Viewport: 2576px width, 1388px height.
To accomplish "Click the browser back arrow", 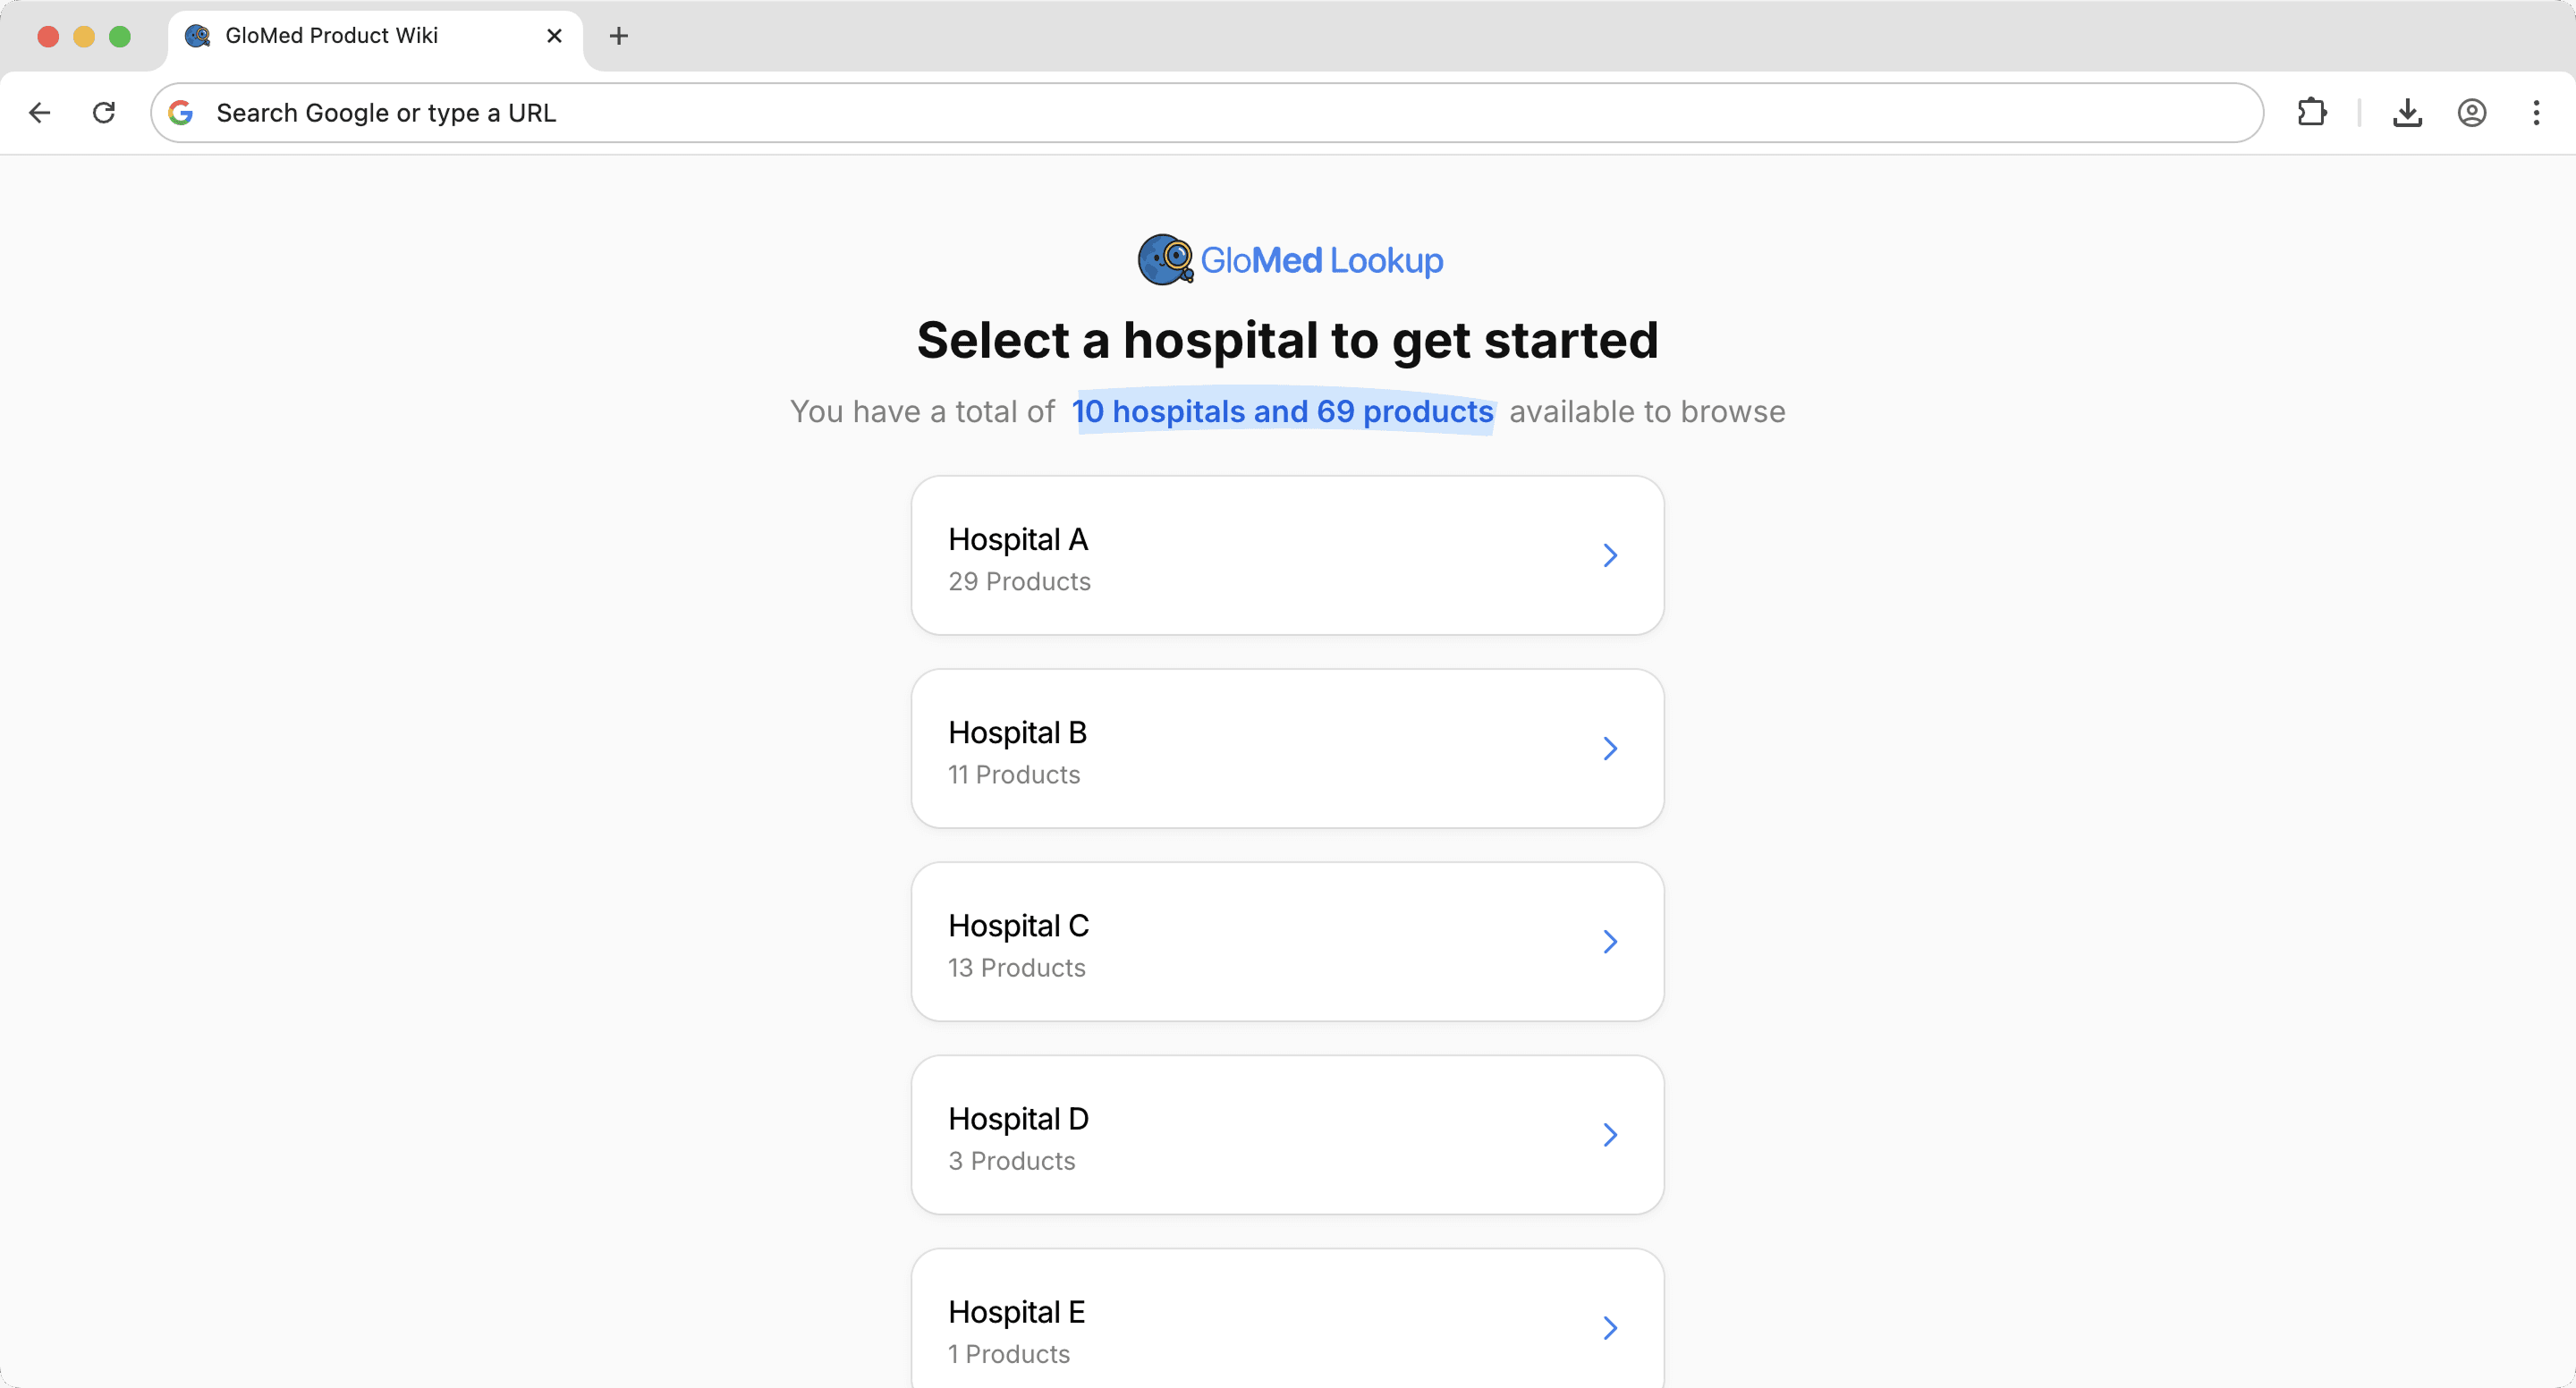I will pyautogui.click(x=39, y=112).
